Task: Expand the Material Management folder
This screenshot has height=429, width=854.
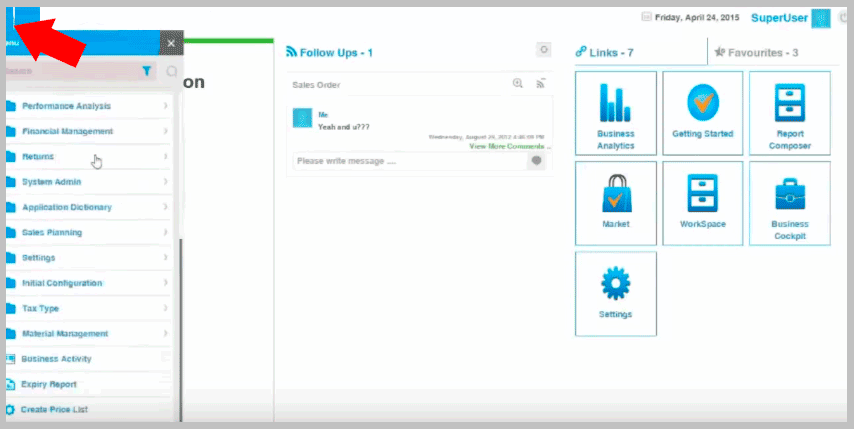Action: point(64,333)
